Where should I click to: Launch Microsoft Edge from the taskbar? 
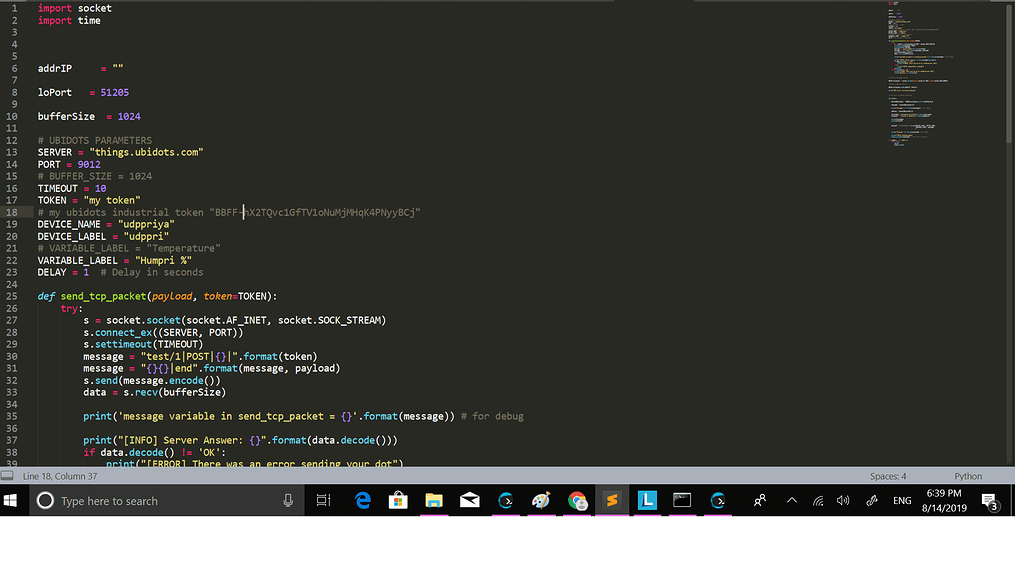pos(362,500)
